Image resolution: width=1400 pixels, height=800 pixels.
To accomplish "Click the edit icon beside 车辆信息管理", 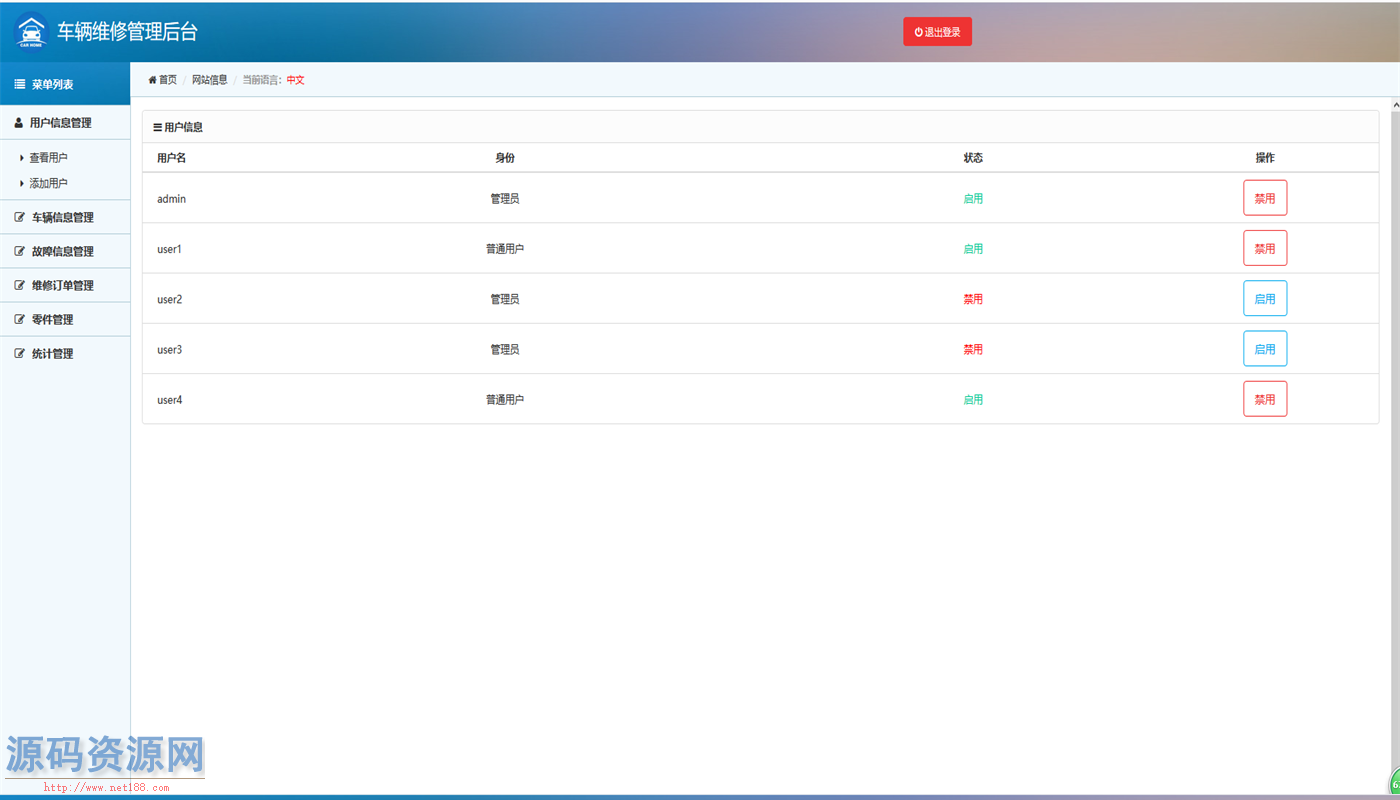I will (19, 217).
